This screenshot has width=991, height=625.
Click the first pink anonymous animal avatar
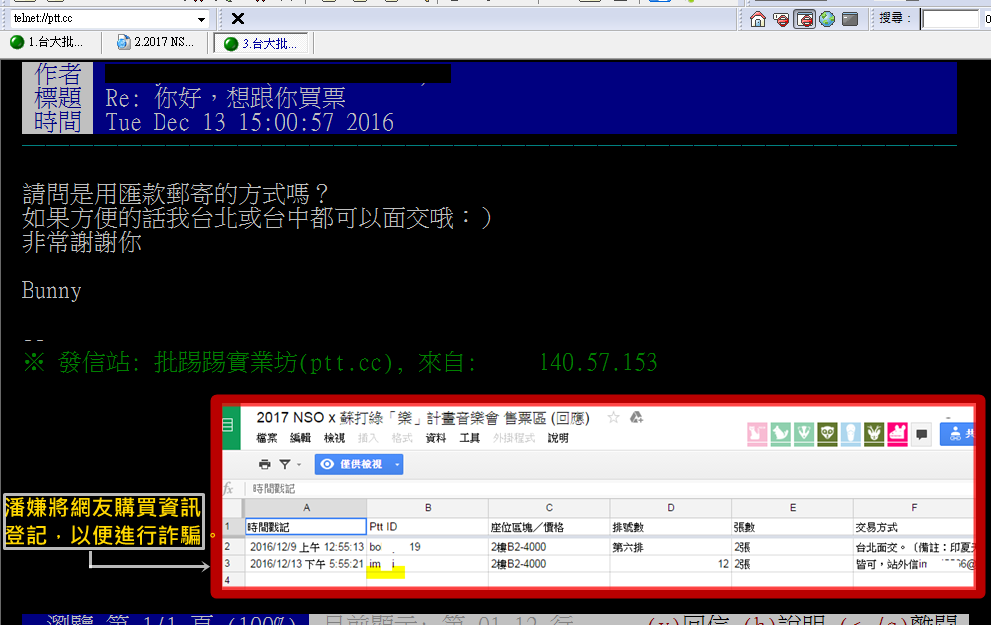click(757, 434)
